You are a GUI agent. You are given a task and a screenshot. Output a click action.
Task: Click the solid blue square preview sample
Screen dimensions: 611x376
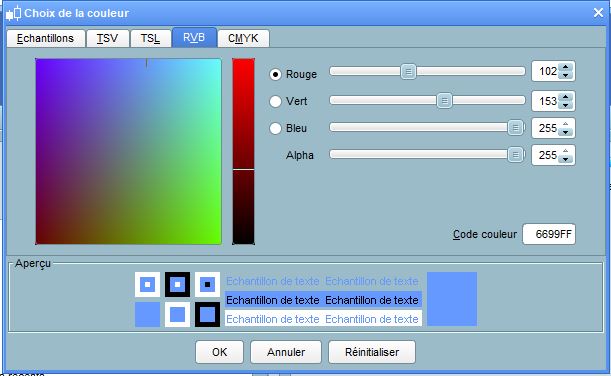(x=147, y=314)
